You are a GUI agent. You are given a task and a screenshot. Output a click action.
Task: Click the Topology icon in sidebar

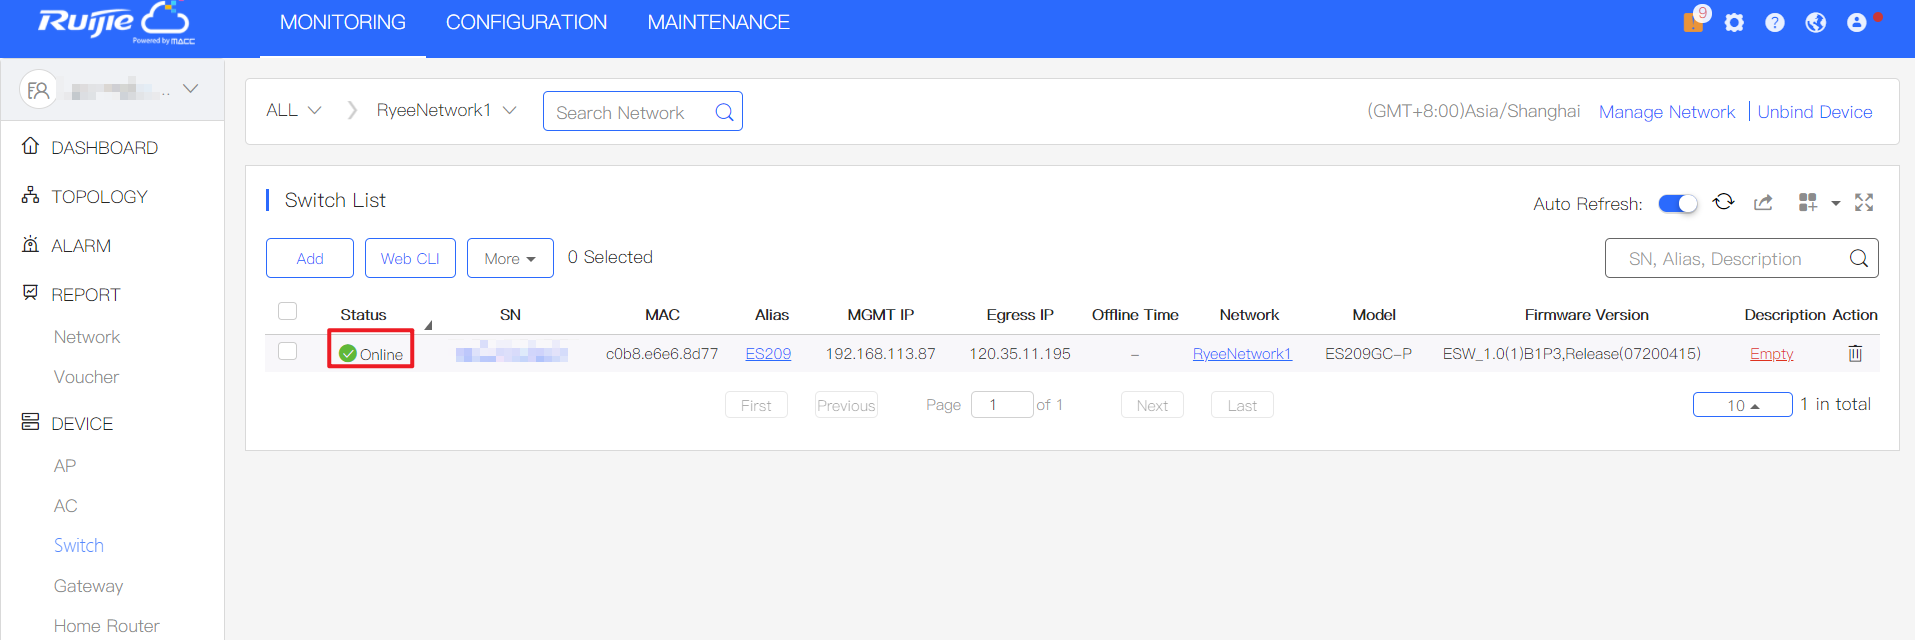point(31,195)
